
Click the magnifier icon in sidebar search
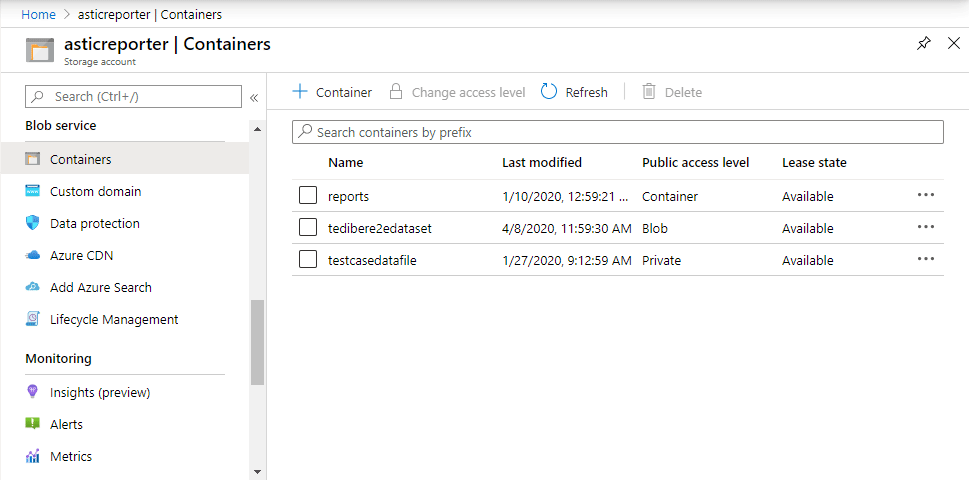pos(38,96)
